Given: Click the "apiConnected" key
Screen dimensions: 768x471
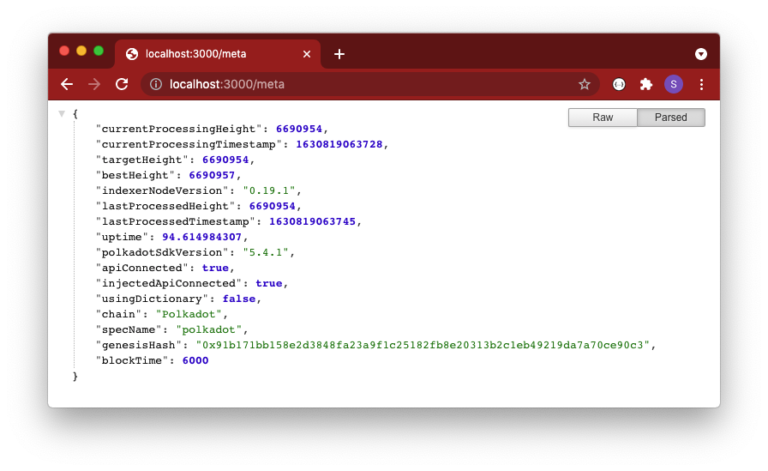Looking at the screenshot, I should pyautogui.click(x=142, y=268).
